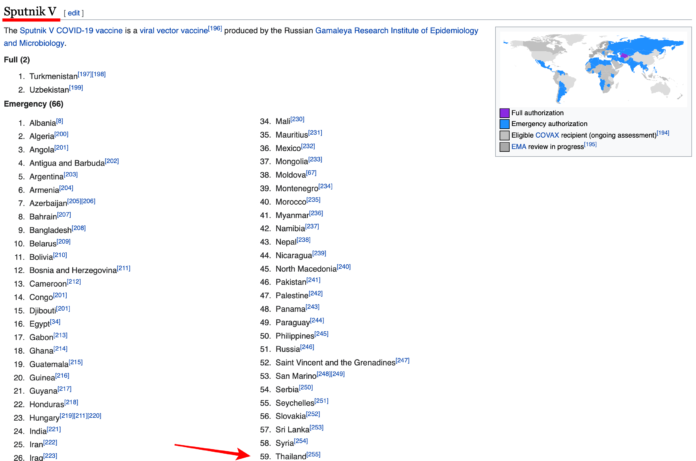Click citation 196 after viral vector vaccine
Screen dimensions: 696x461
[215, 28]
